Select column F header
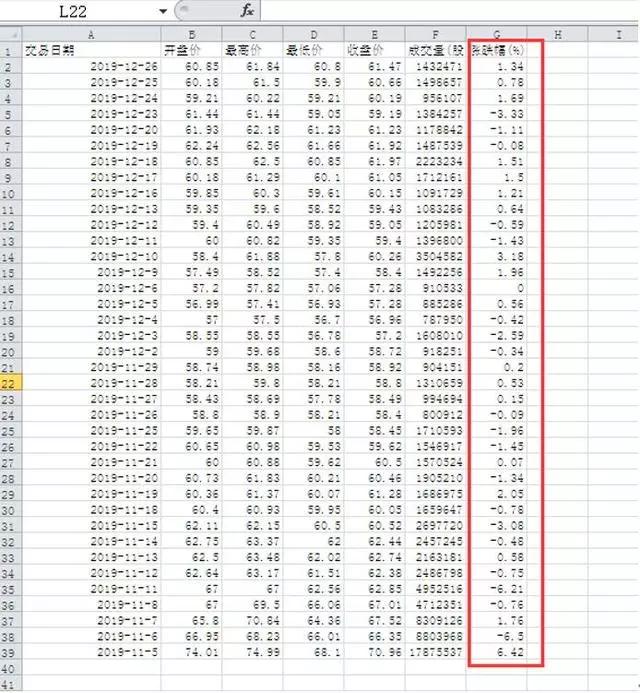Screen dimensions: 640x693 point(435,34)
